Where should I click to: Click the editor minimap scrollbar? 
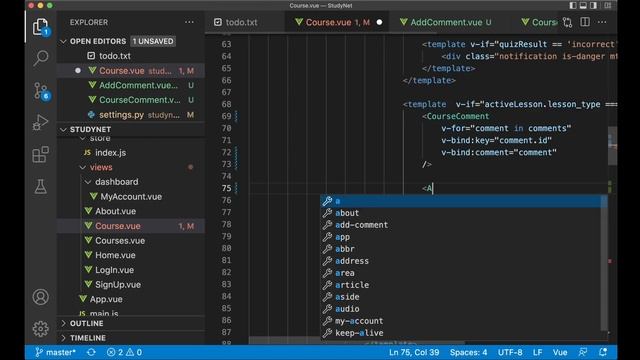[x=612, y=146]
